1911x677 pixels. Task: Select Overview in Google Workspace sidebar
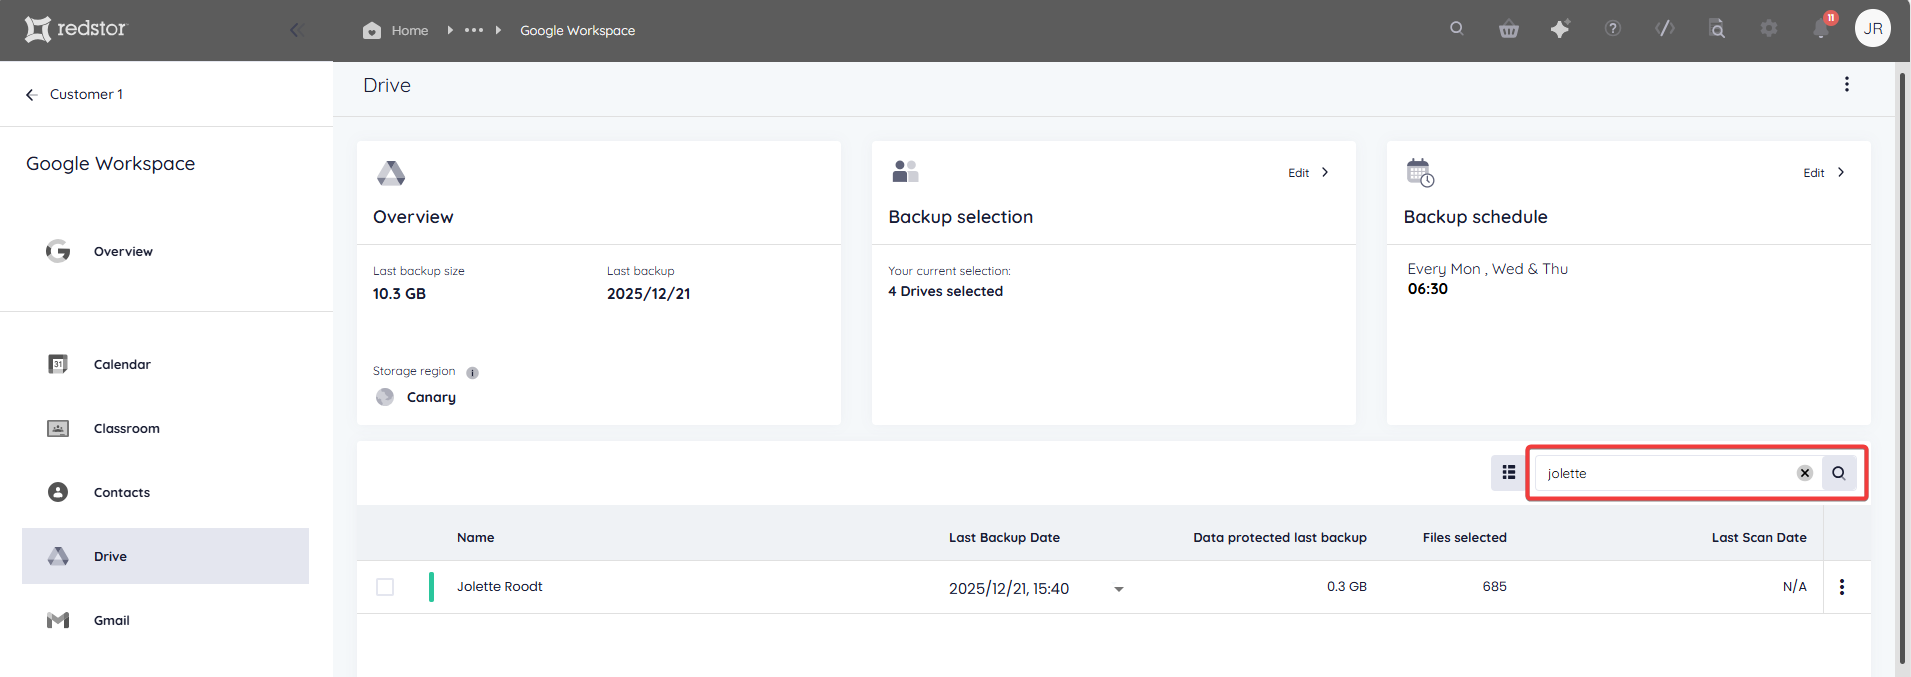pos(165,251)
